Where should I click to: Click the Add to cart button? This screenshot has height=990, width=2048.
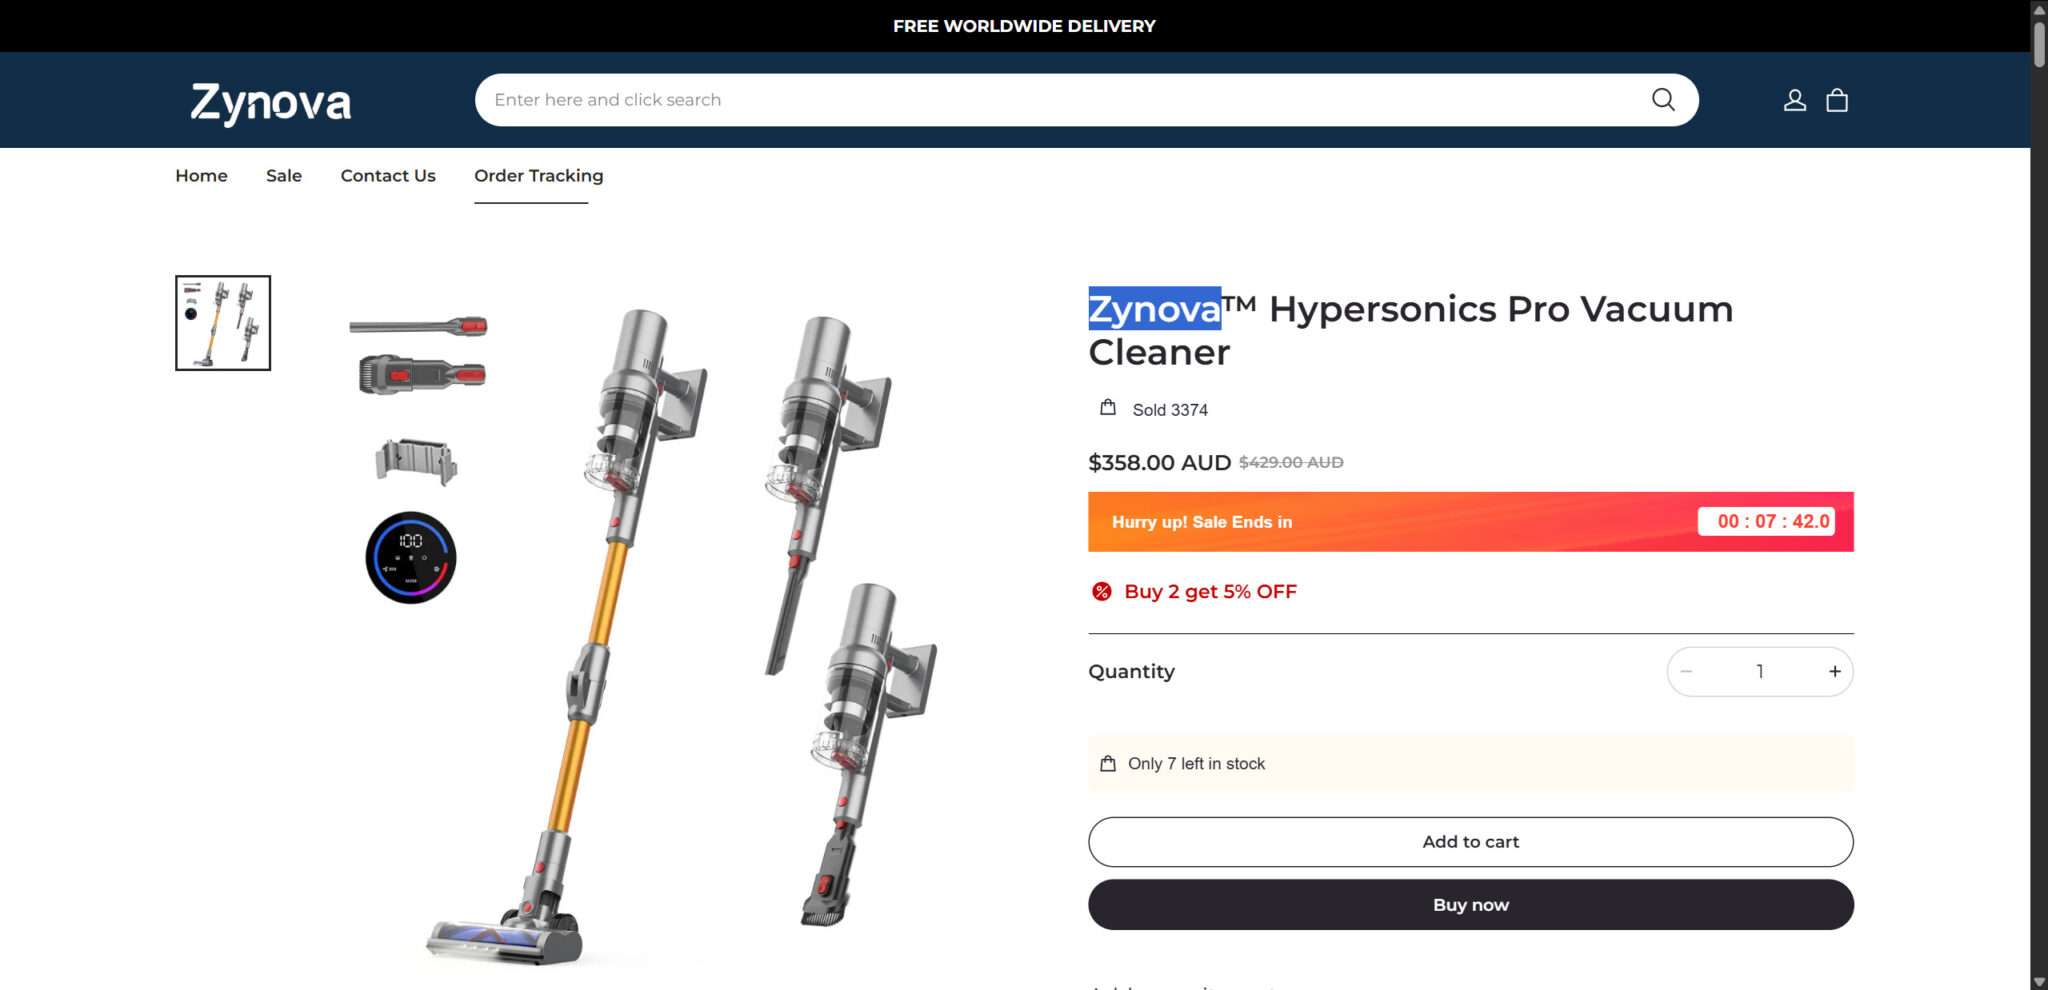point(1470,842)
